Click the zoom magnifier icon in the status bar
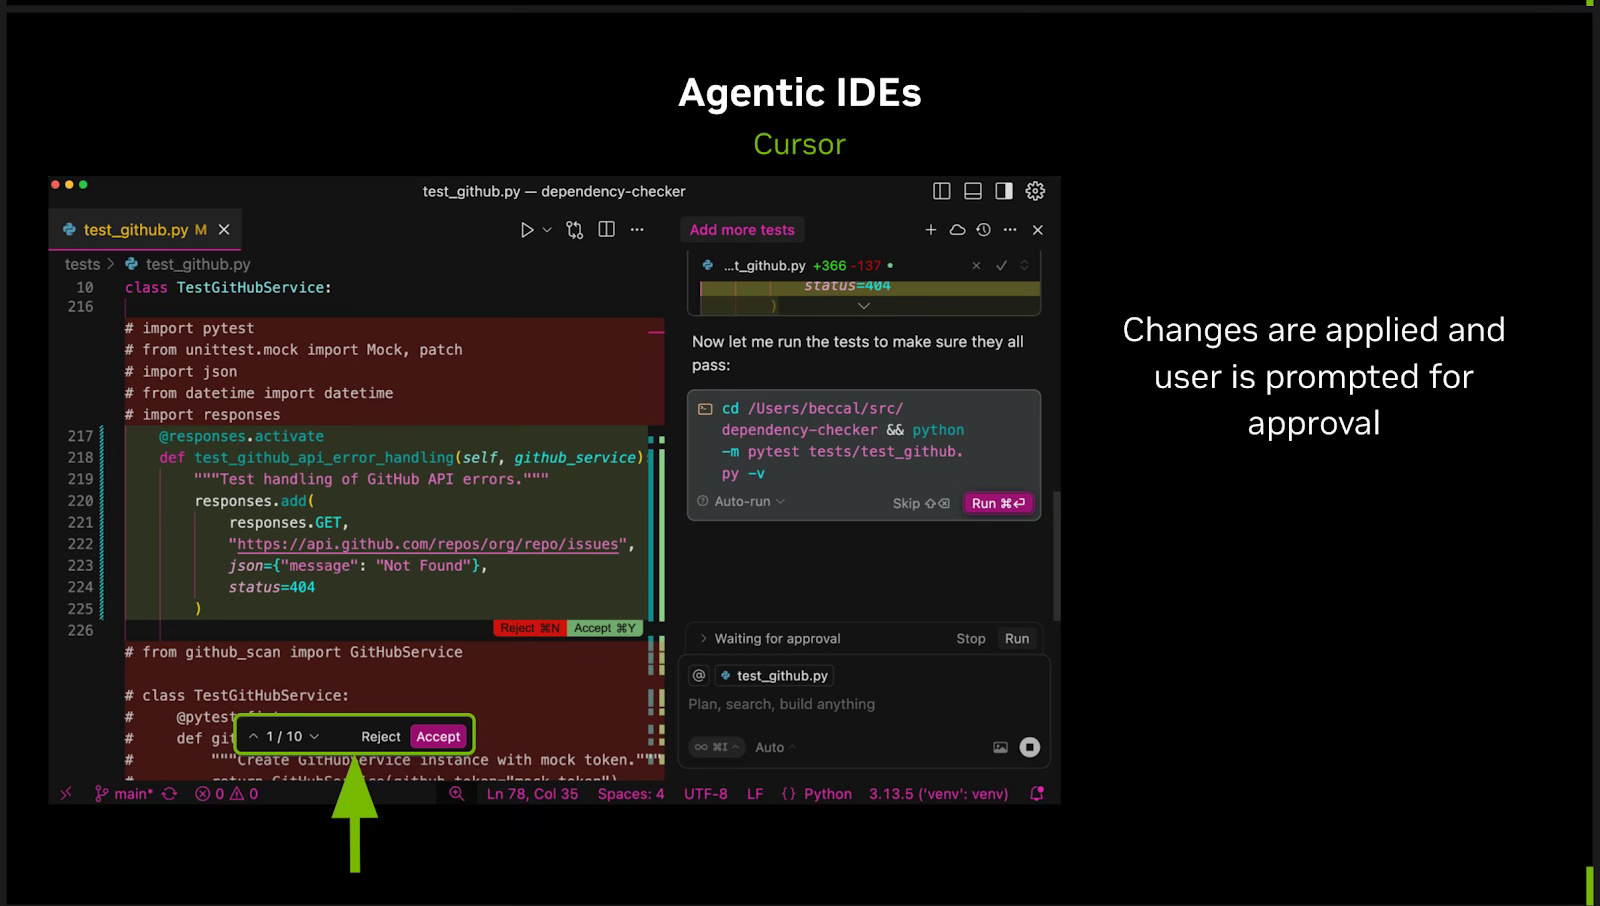This screenshot has height=906, width=1600. pos(457,794)
